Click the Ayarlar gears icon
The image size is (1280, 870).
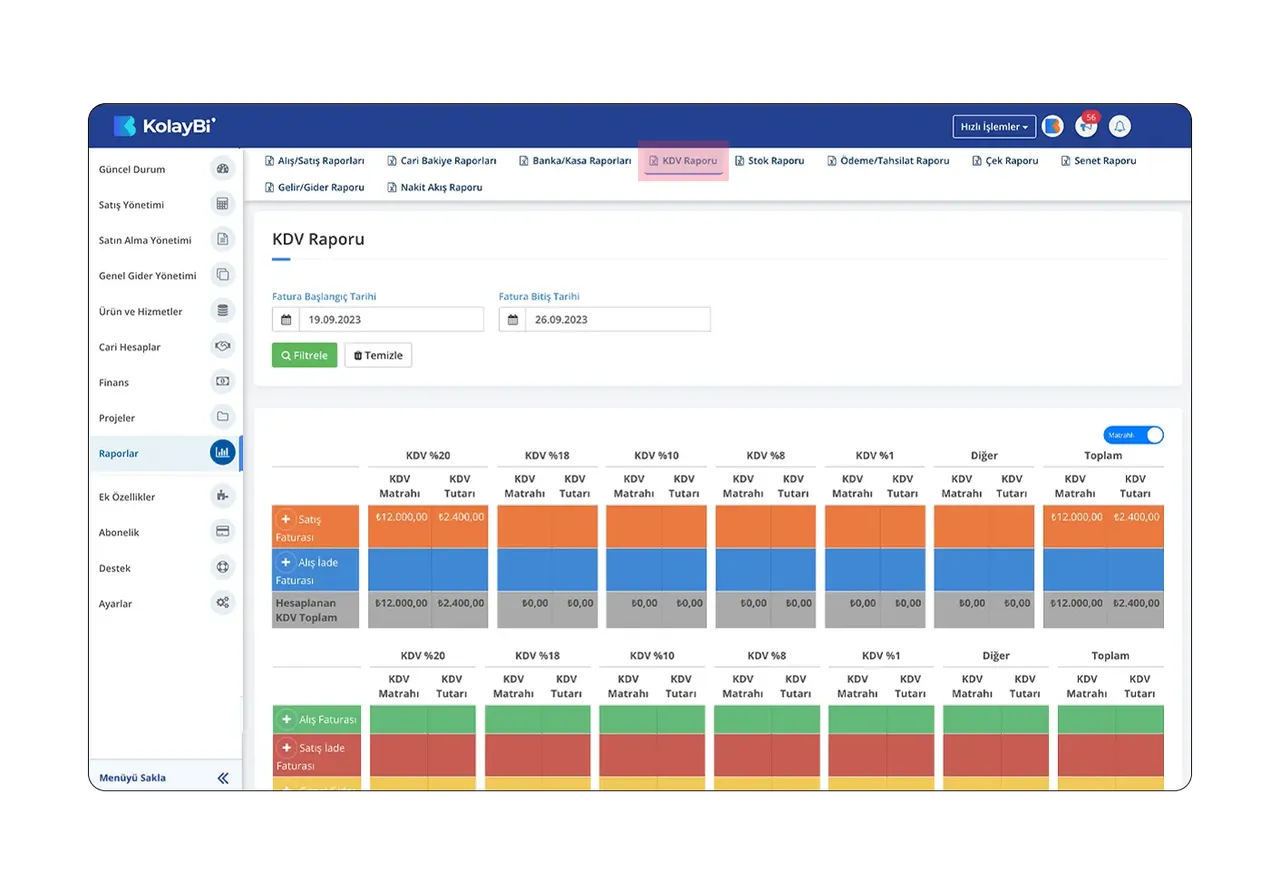point(222,603)
